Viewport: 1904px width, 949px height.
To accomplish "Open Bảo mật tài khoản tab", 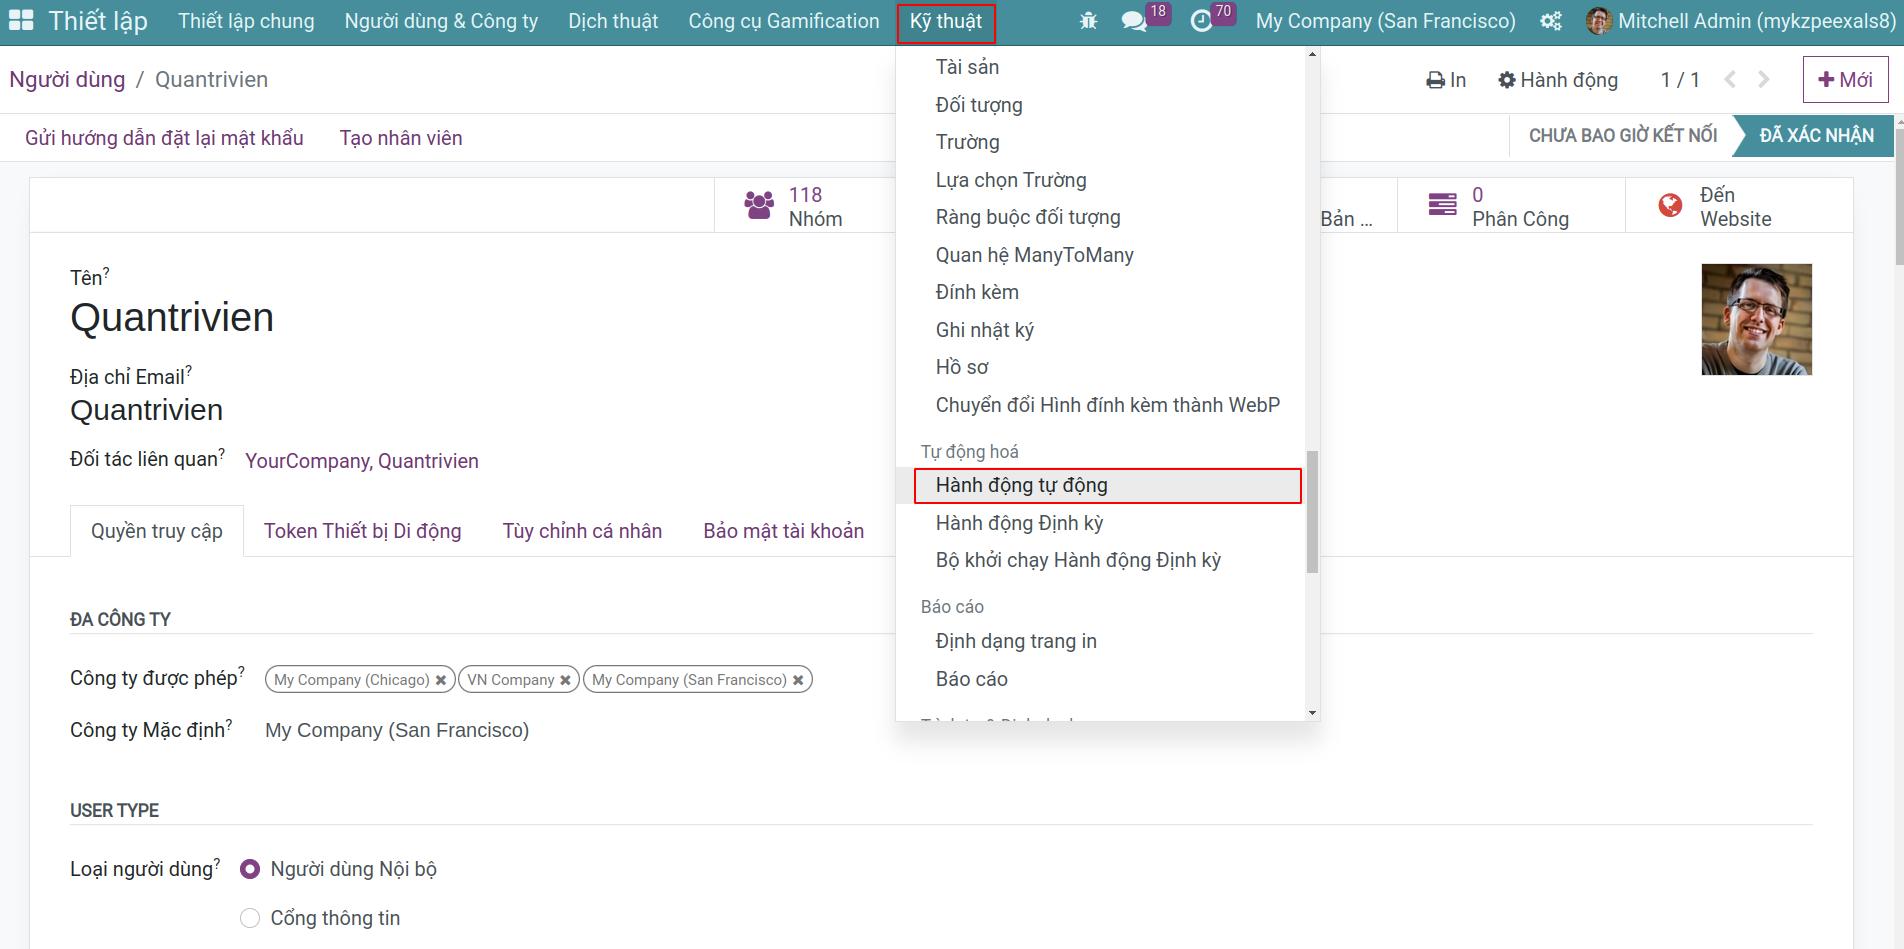I will tap(783, 531).
